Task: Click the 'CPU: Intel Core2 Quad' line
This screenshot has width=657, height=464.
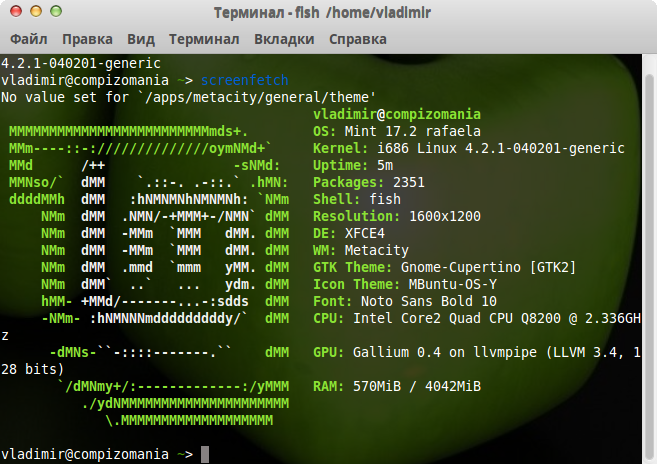Action: 477,319
